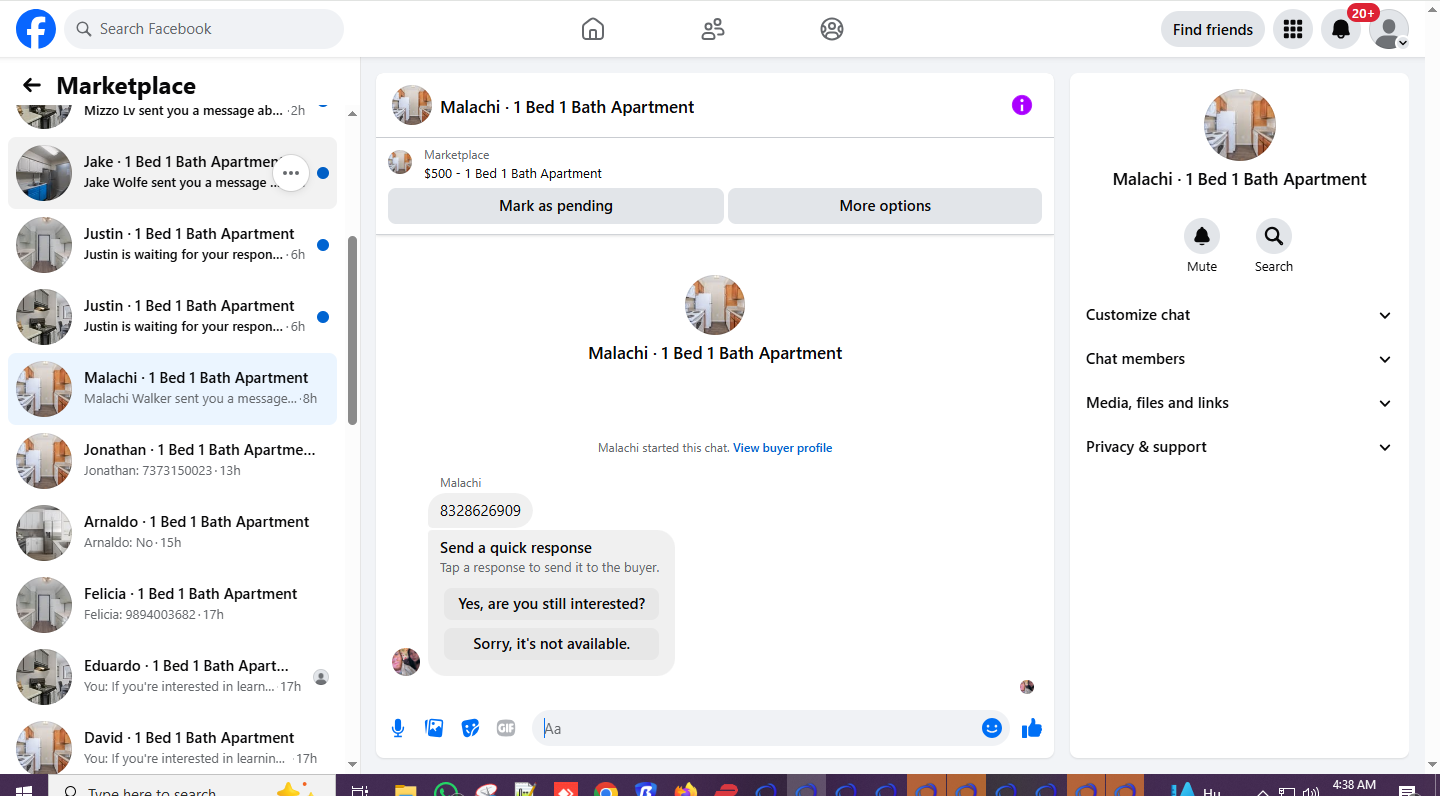The width and height of the screenshot is (1440, 796).
Task: Expand the Chat members section
Action: click(1239, 359)
